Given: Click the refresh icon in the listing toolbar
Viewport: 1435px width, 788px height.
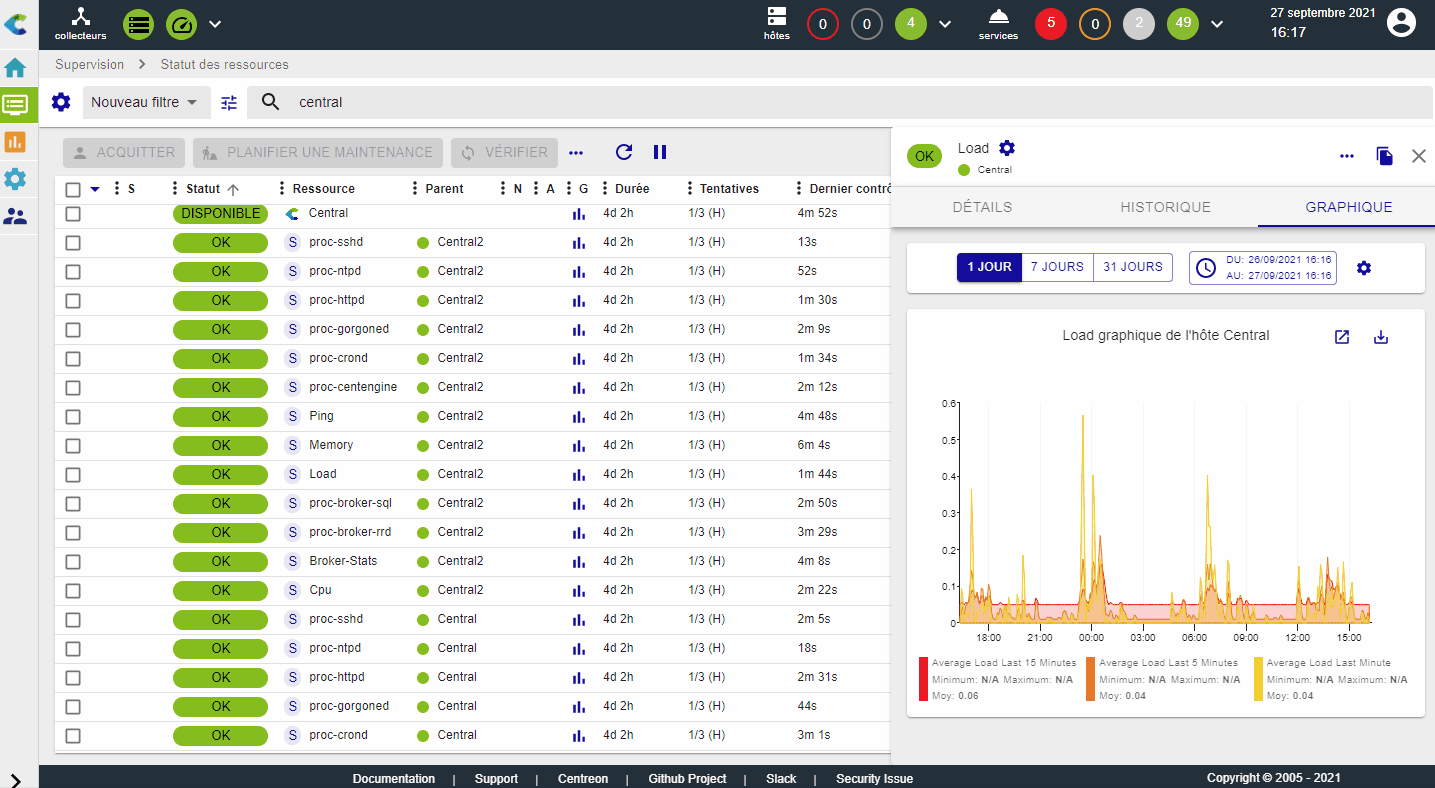Looking at the screenshot, I should [624, 152].
